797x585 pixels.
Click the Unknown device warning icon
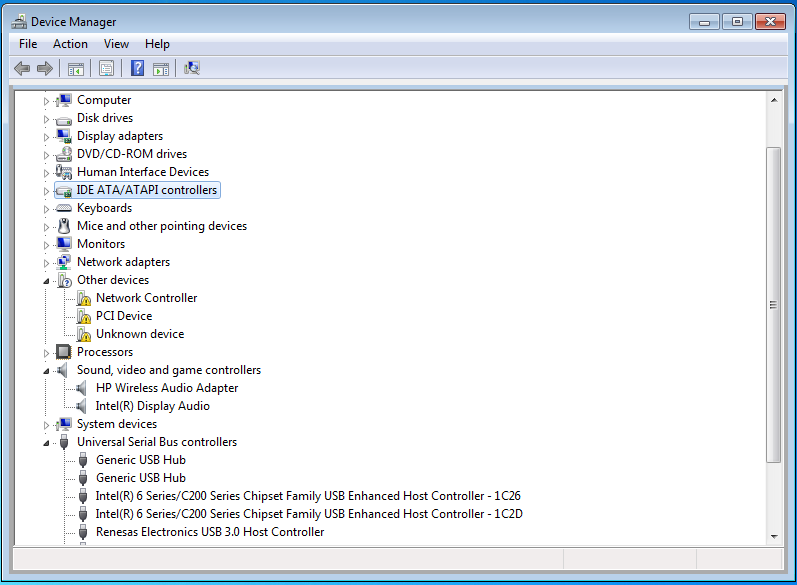tap(84, 334)
